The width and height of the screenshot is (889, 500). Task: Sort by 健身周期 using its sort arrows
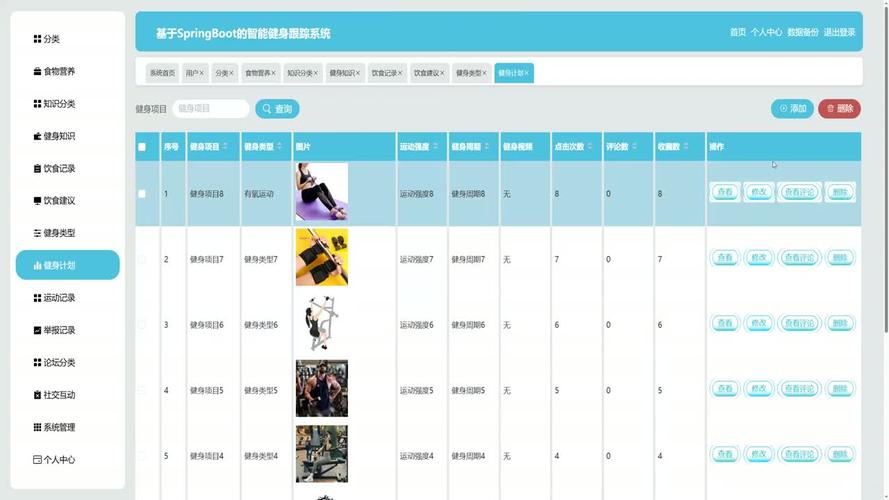click(x=487, y=146)
